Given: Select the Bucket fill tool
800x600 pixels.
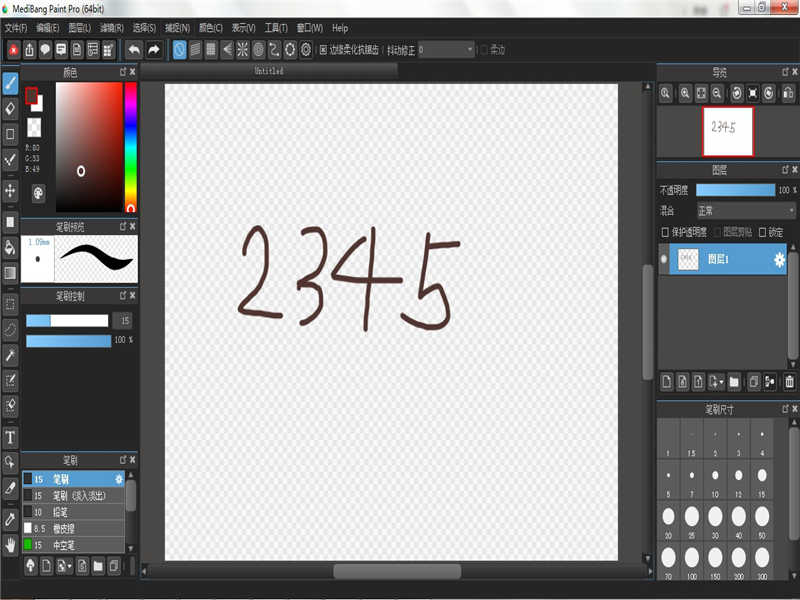Looking at the screenshot, I should click(10, 247).
